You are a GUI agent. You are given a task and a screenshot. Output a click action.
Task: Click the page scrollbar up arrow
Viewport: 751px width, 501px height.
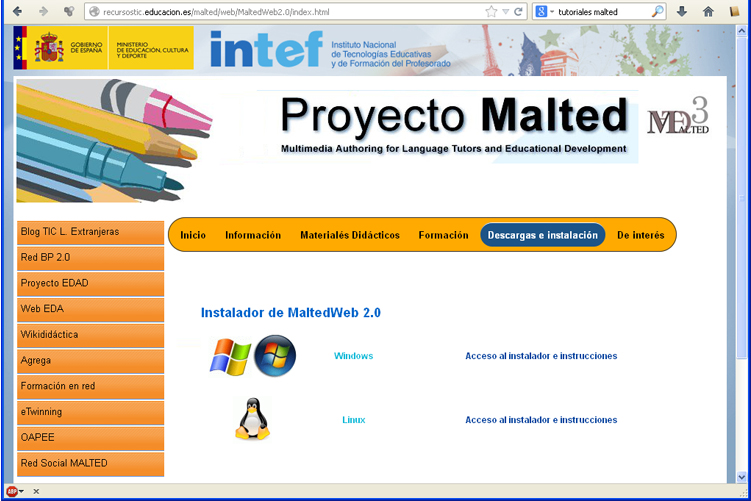pyautogui.click(x=741, y=31)
